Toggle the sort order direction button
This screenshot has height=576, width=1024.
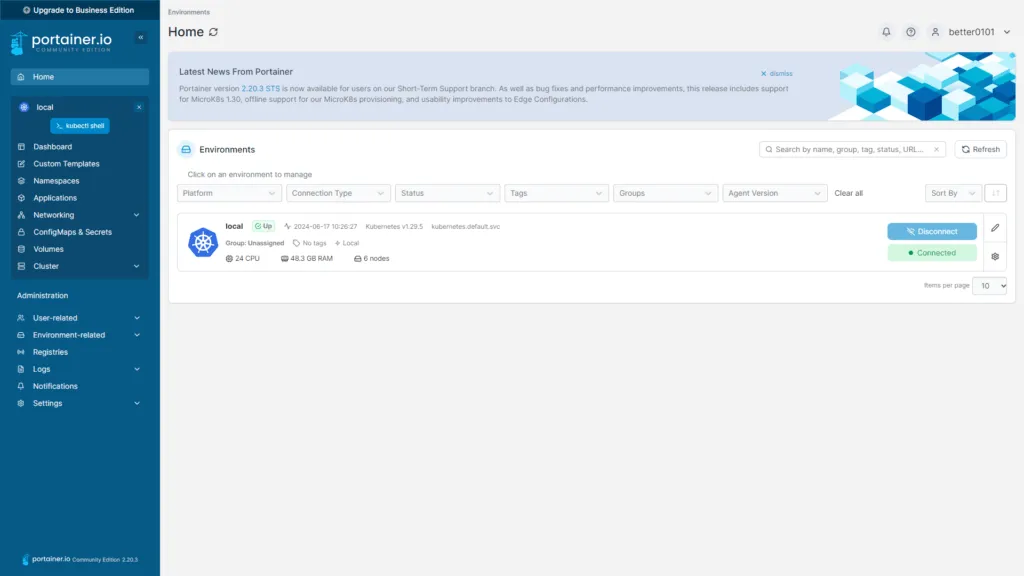click(x=995, y=193)
